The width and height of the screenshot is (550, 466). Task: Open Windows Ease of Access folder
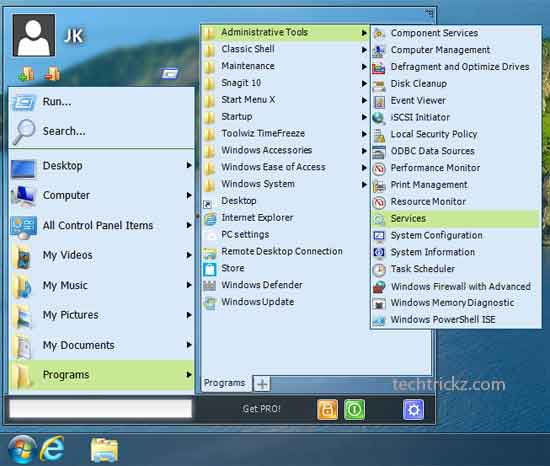285,167
